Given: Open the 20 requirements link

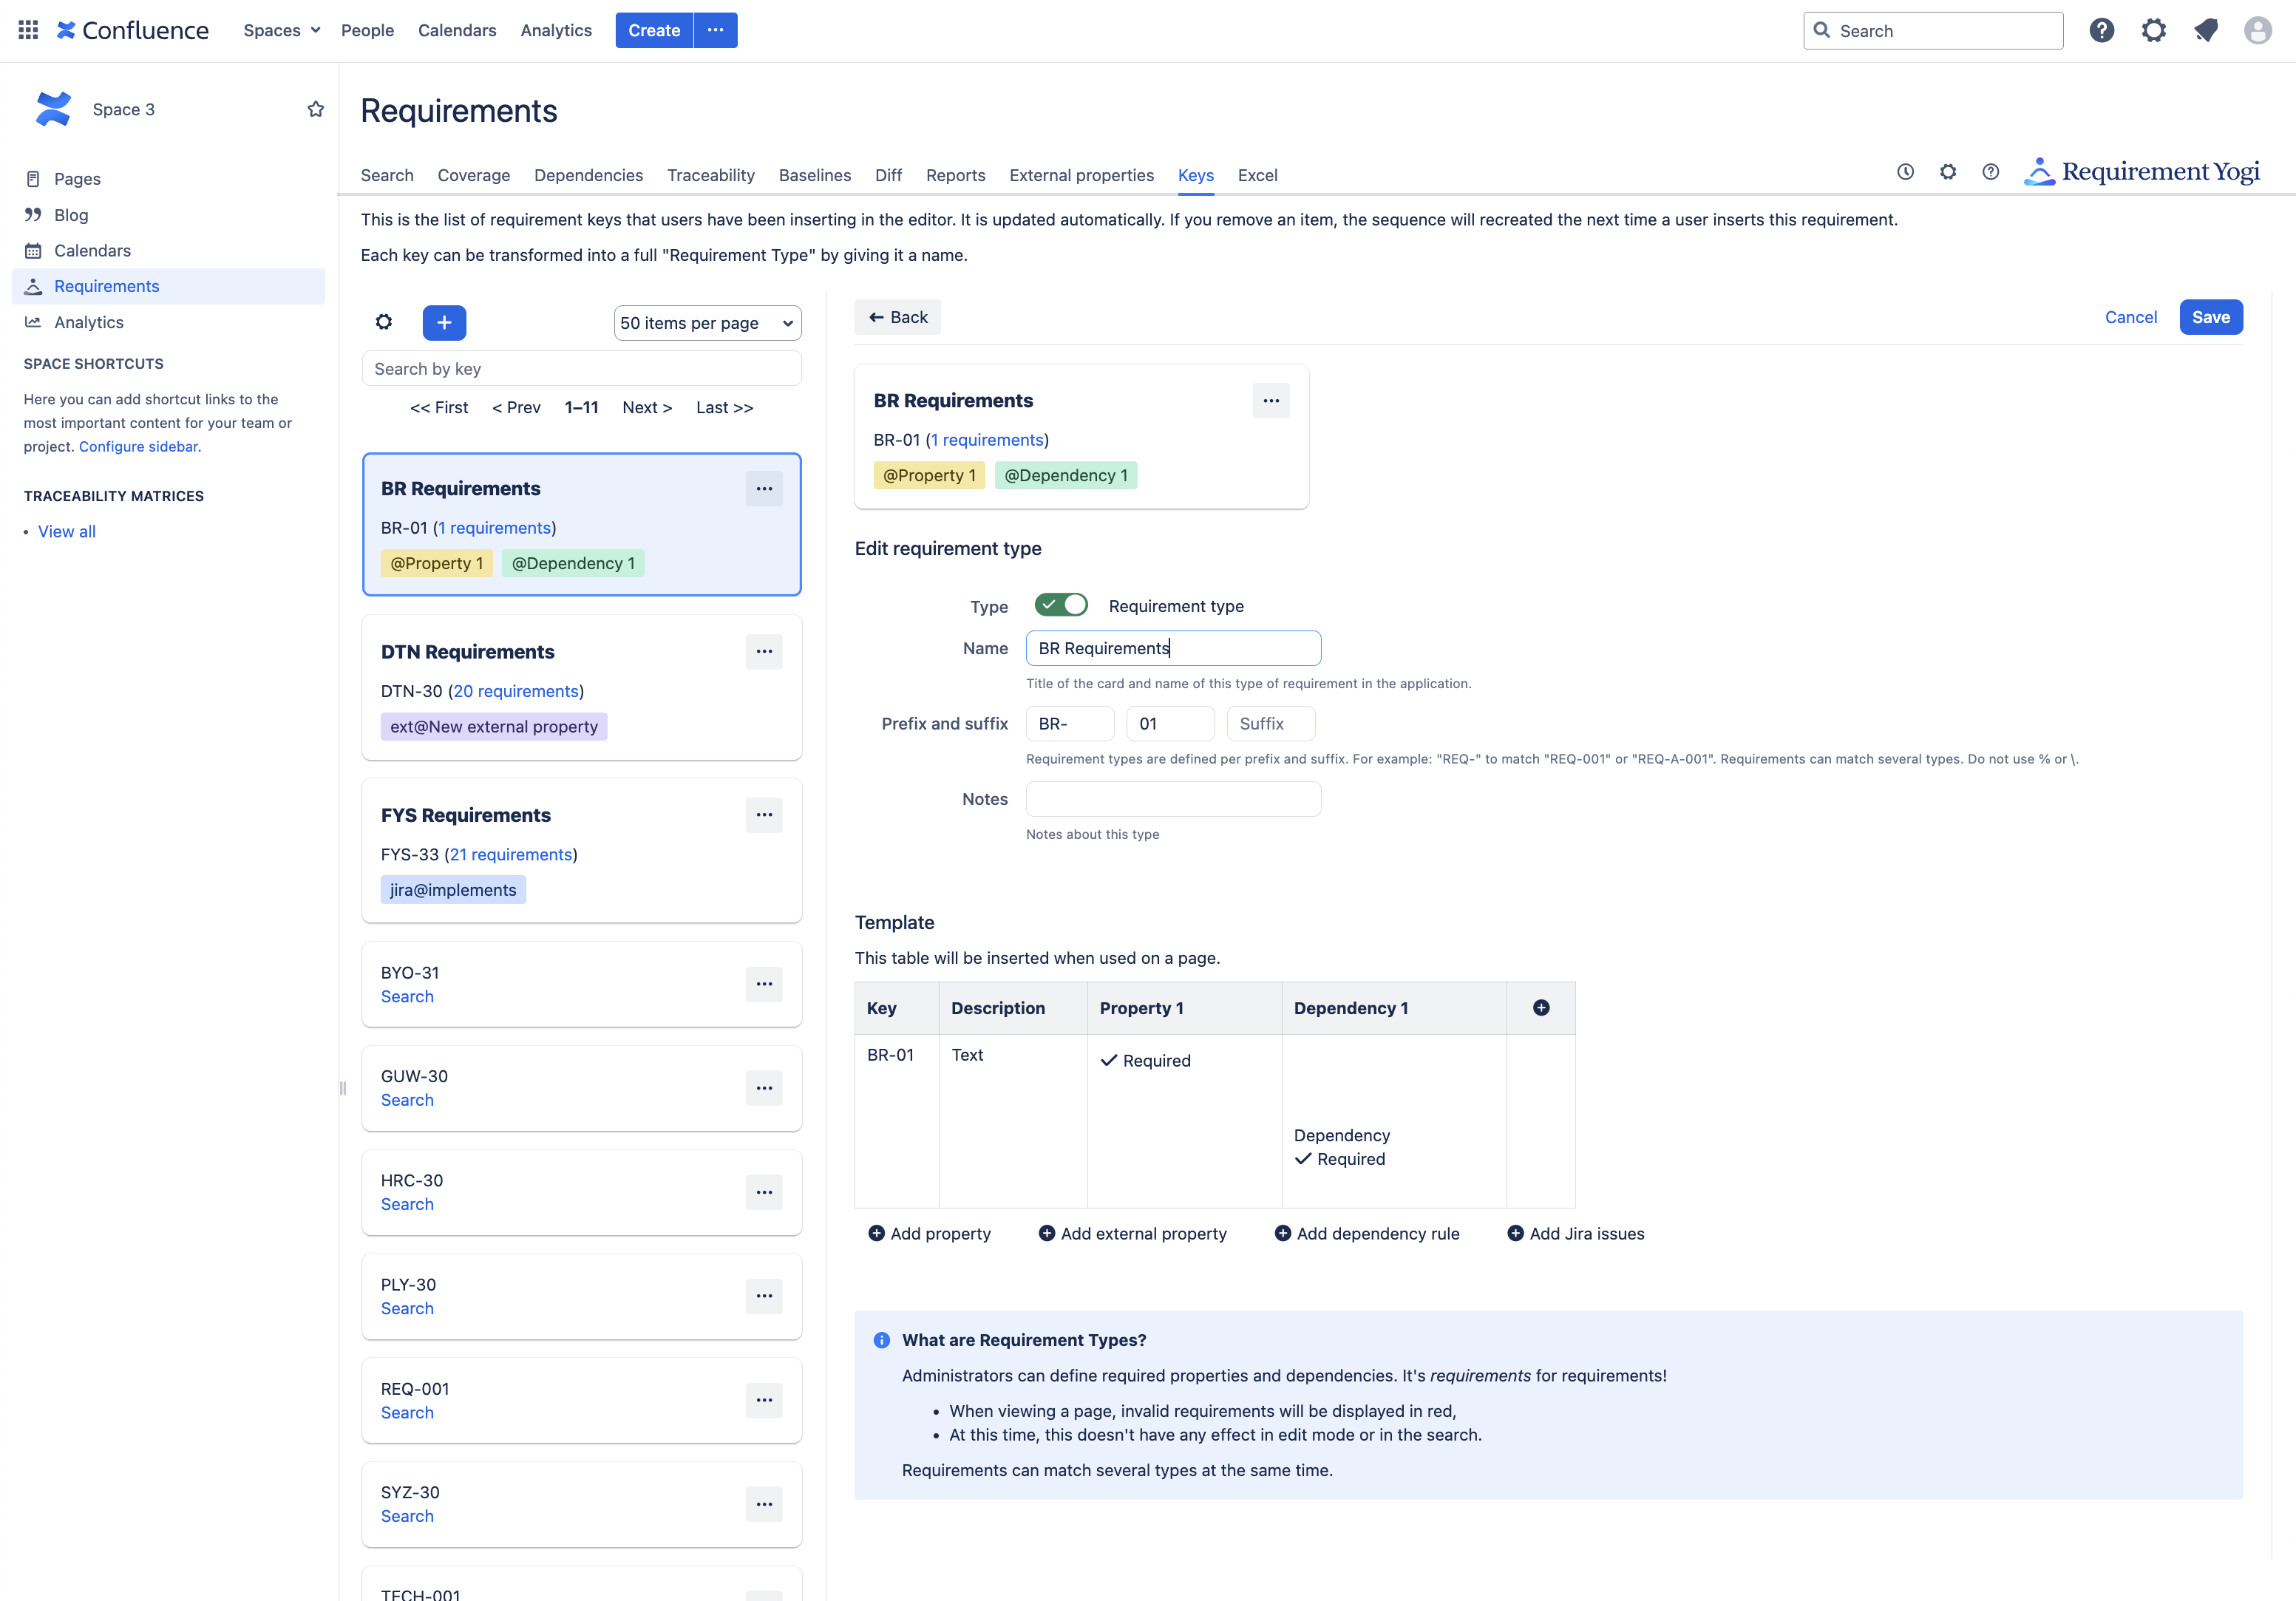Looking at the screenshot, I should (x=515, y=691).
